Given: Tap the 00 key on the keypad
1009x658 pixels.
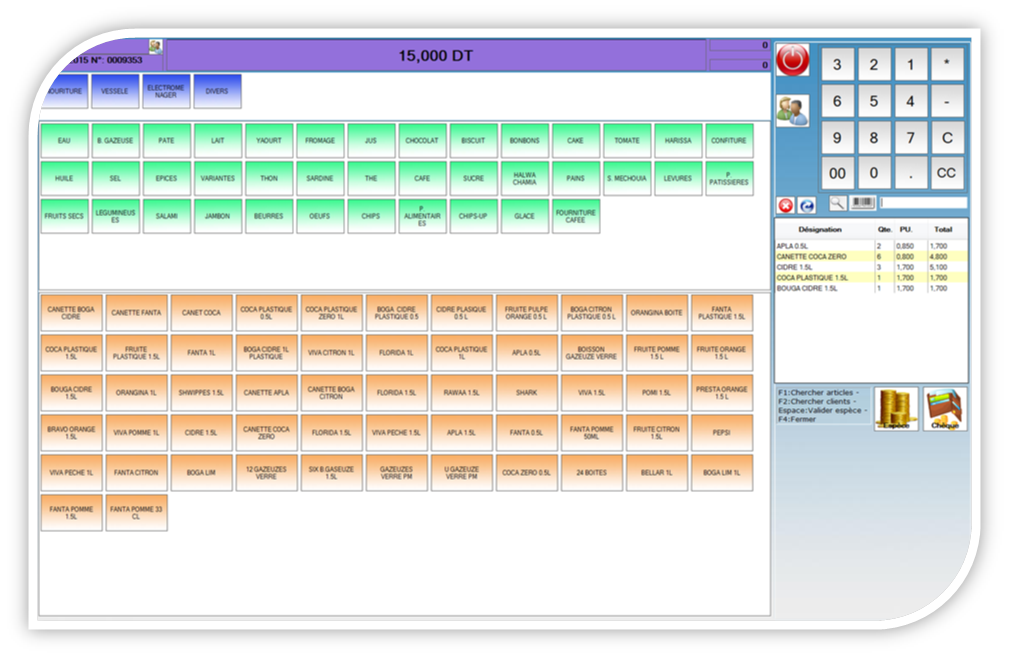Looking at the screenshot, I should (x=837, y=173).
